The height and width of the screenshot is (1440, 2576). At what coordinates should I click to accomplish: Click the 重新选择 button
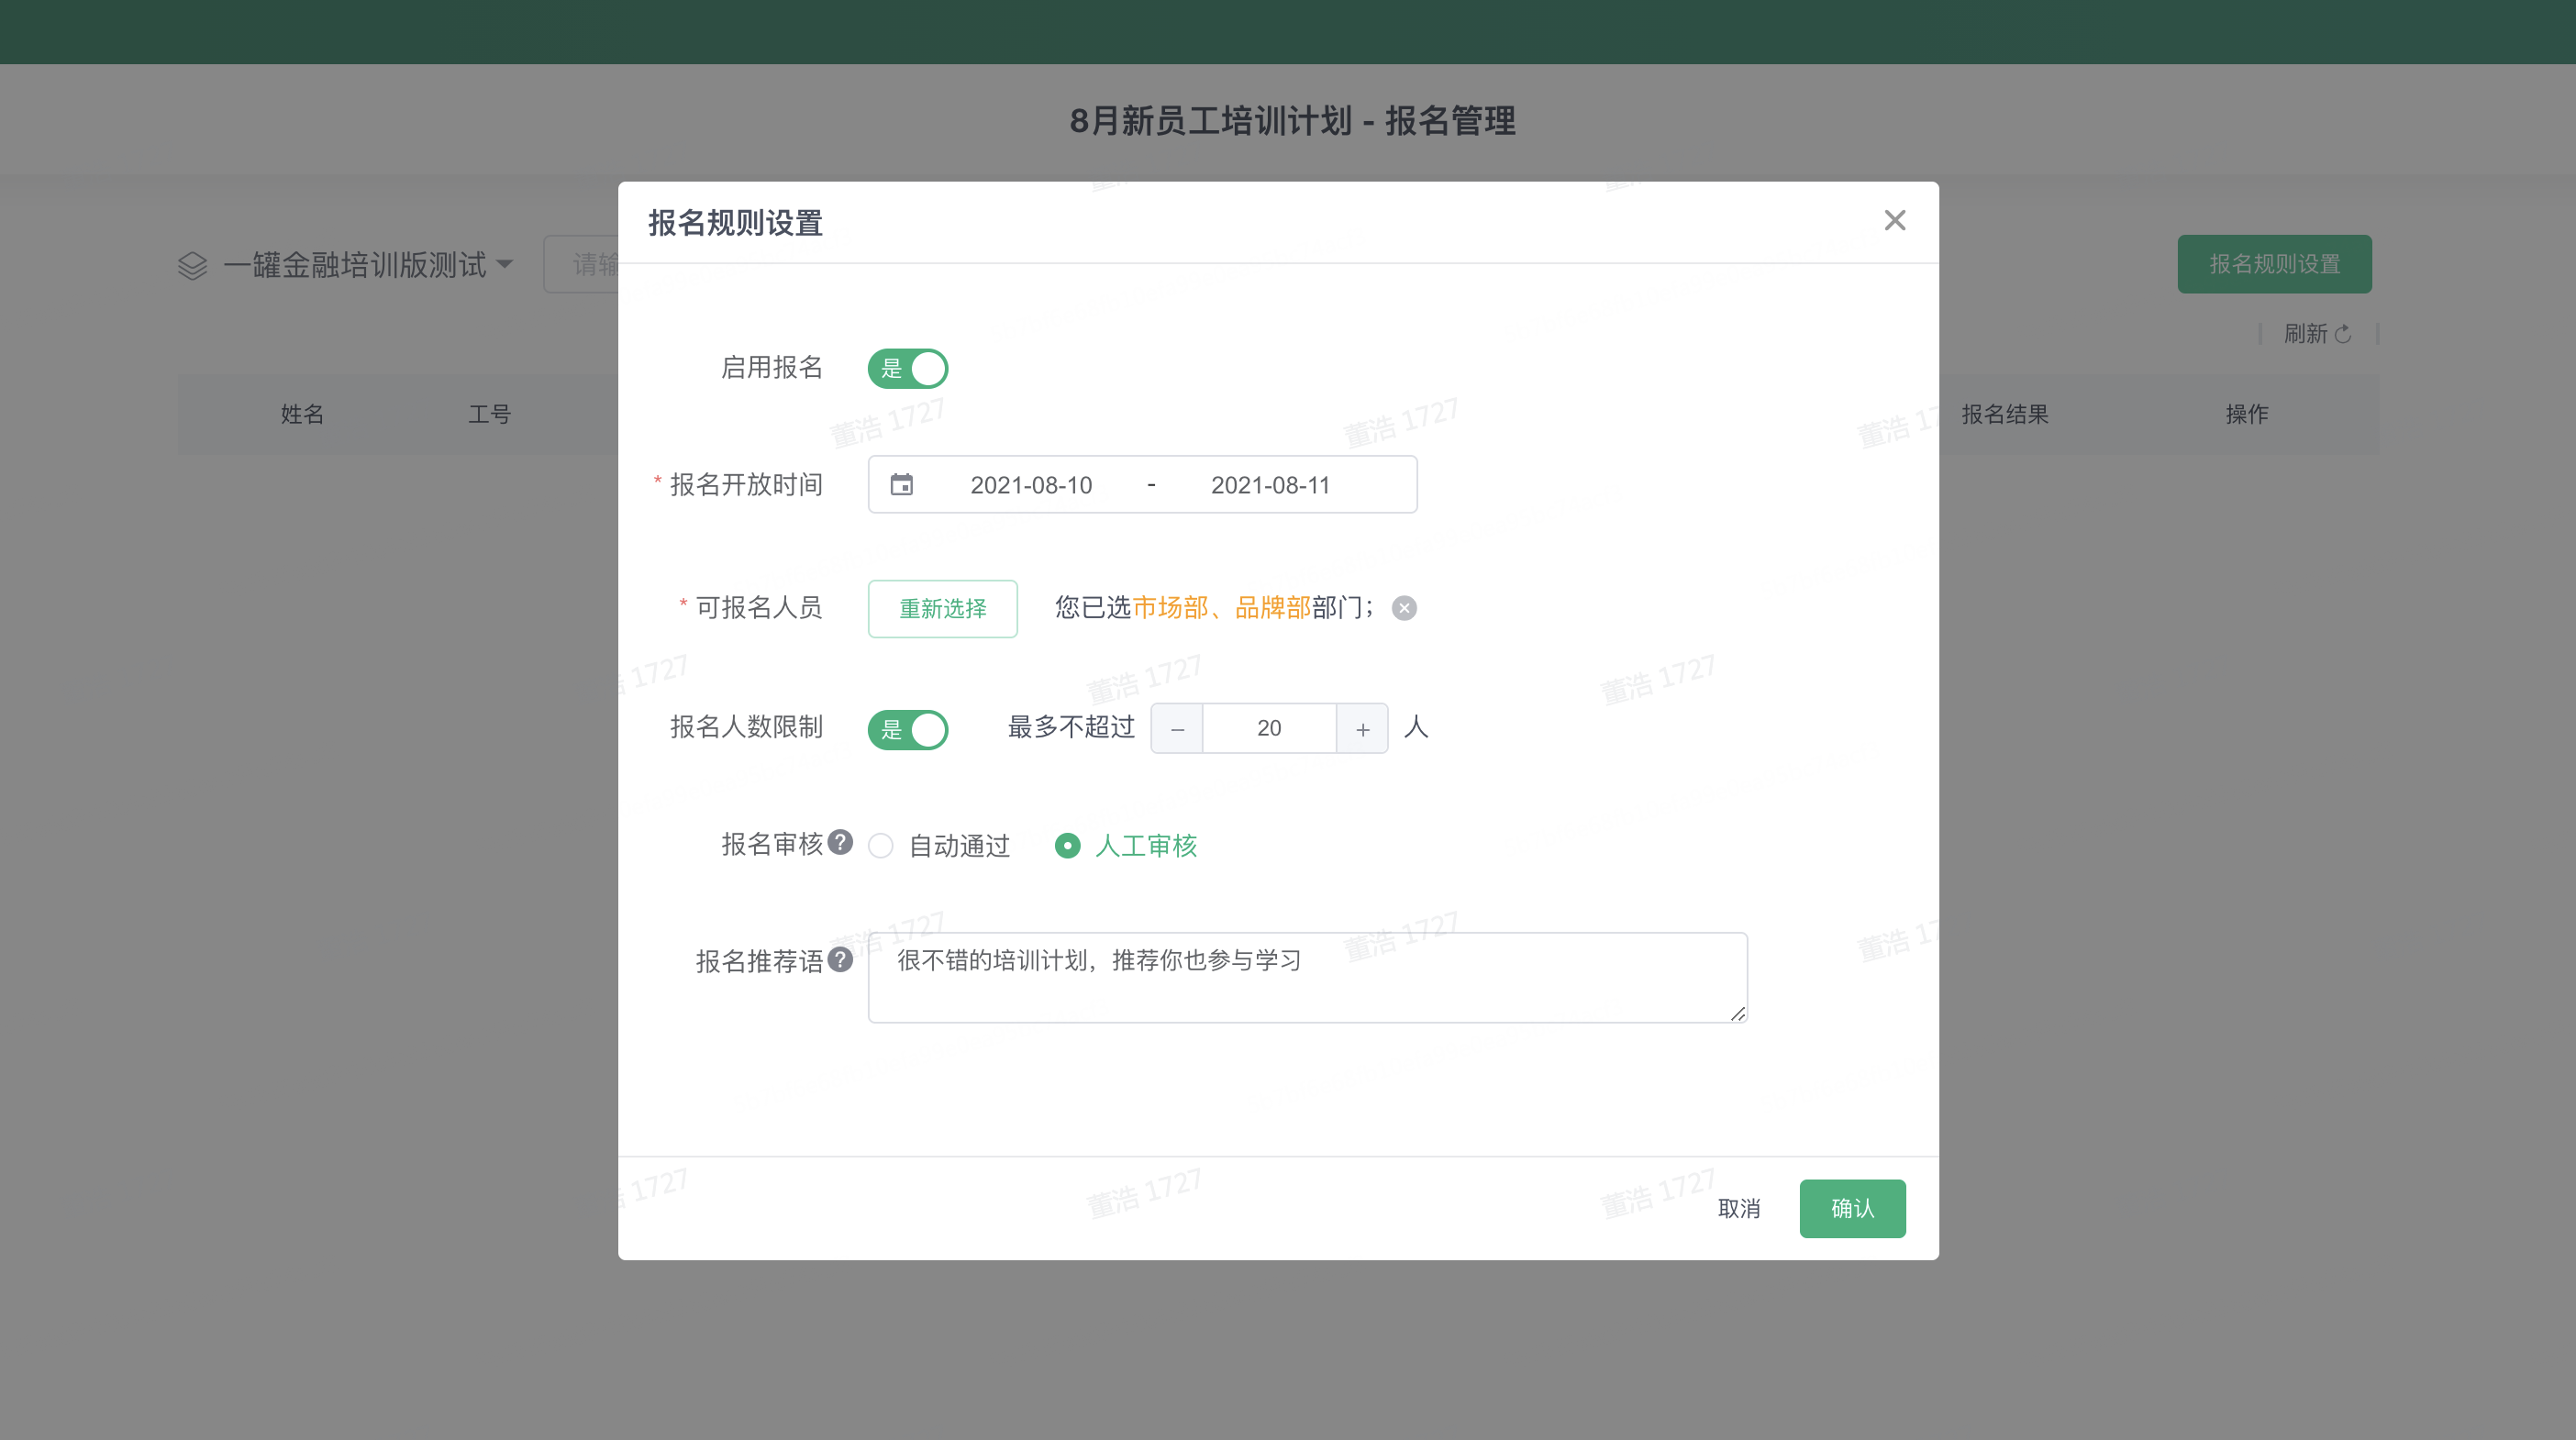[942, 608]
